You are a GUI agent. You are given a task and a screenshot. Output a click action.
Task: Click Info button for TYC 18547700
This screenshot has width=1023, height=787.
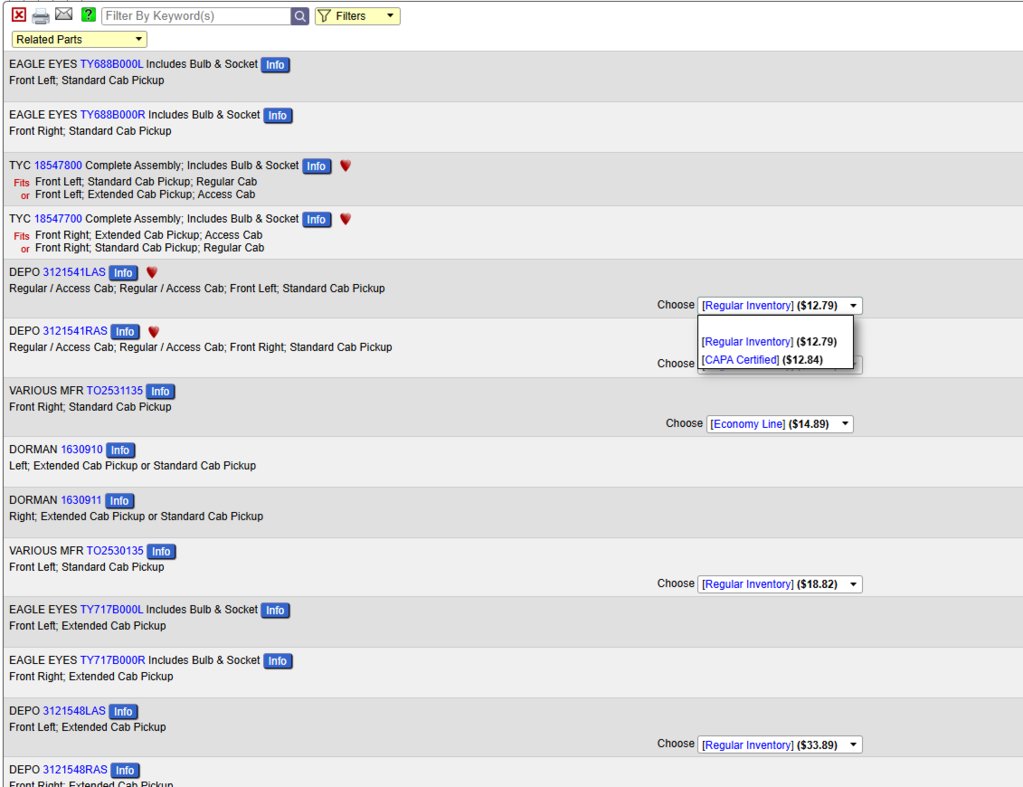coord(316,220)
